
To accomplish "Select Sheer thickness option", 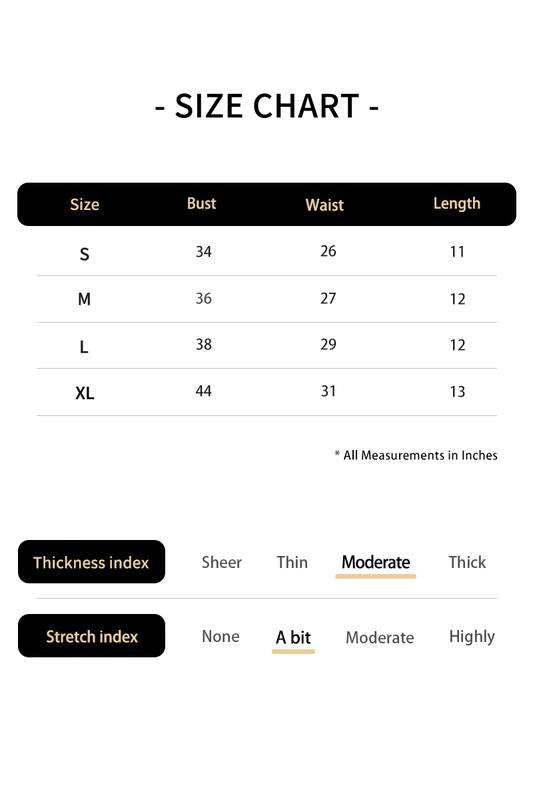I will pyautogui.click(x=221, y=562).
